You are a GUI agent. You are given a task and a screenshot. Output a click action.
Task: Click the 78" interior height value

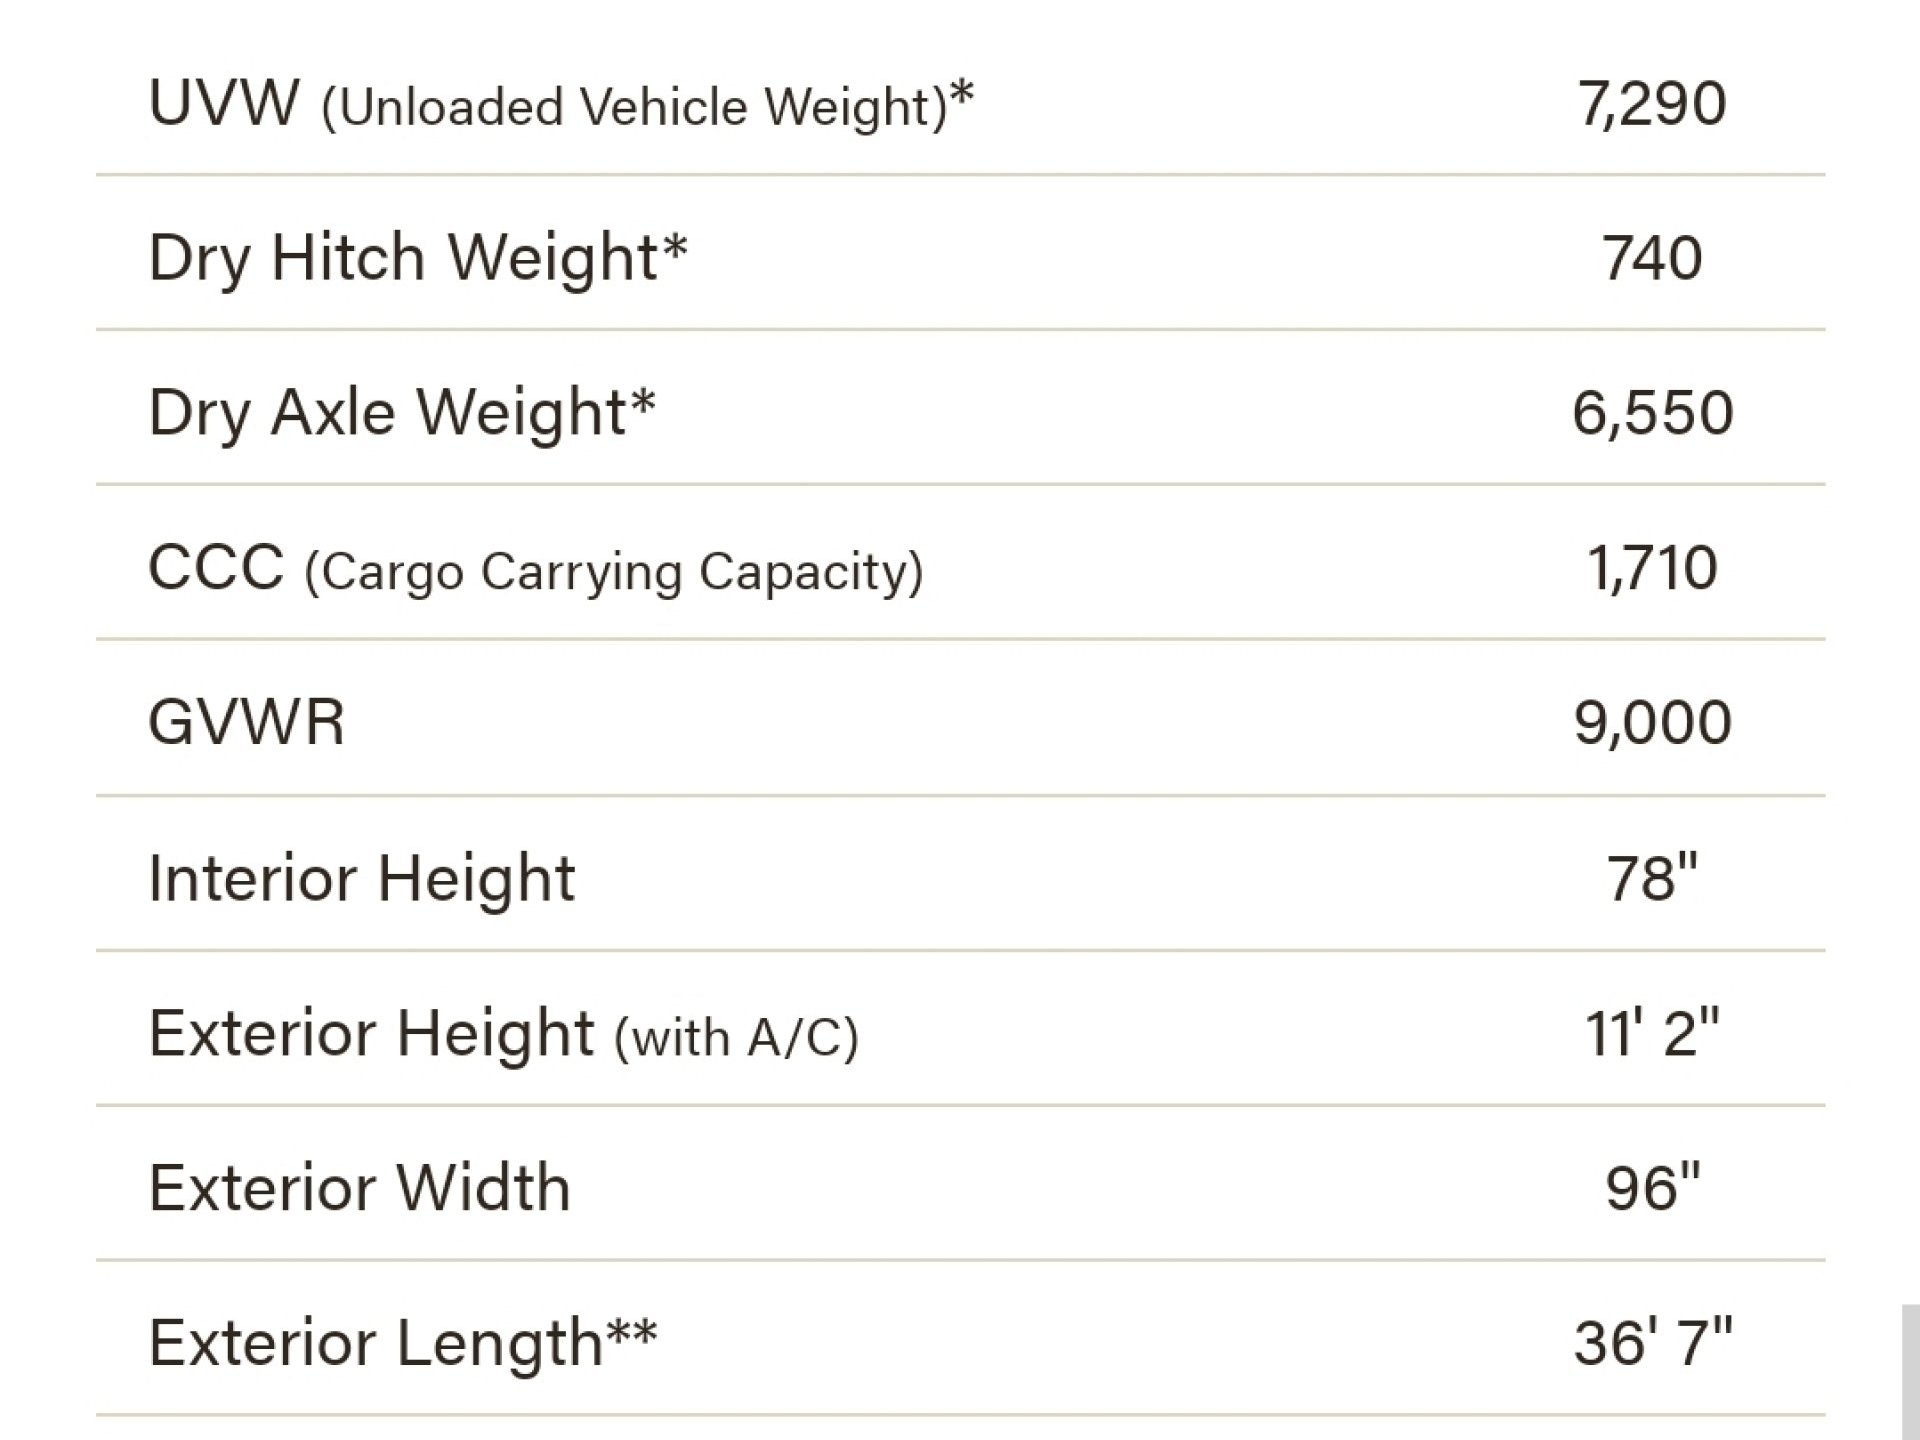click(1652, 879)
